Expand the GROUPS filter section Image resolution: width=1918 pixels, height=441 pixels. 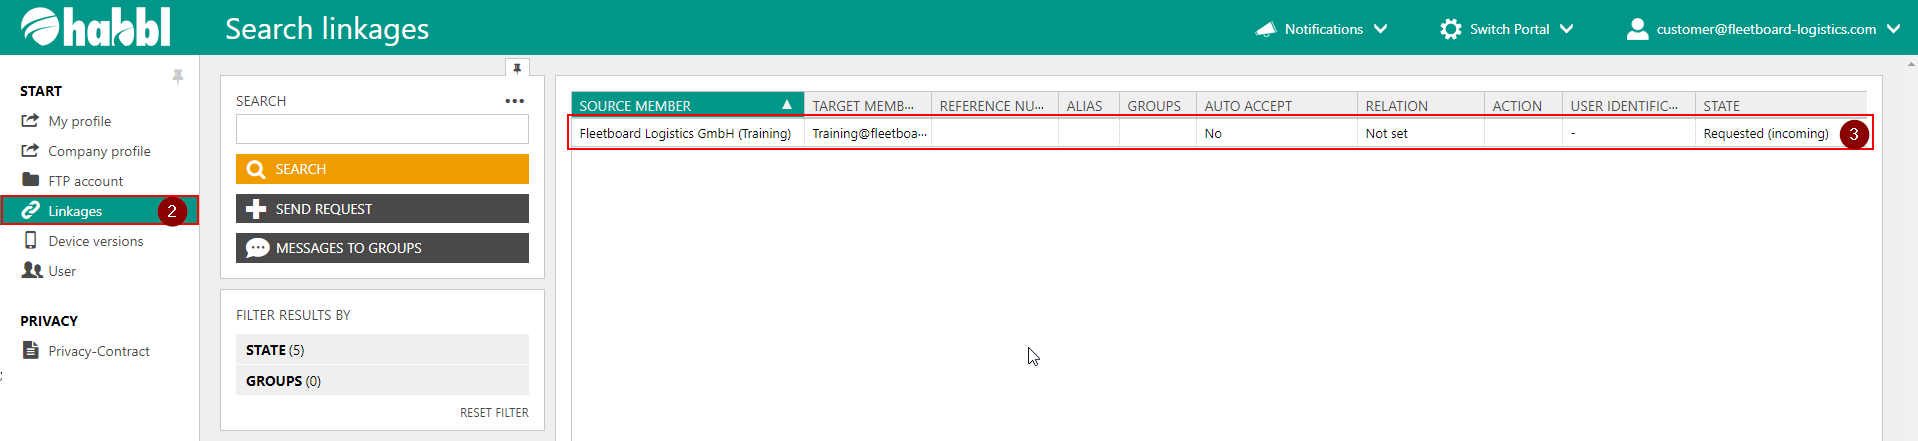[x=382, y=381]
